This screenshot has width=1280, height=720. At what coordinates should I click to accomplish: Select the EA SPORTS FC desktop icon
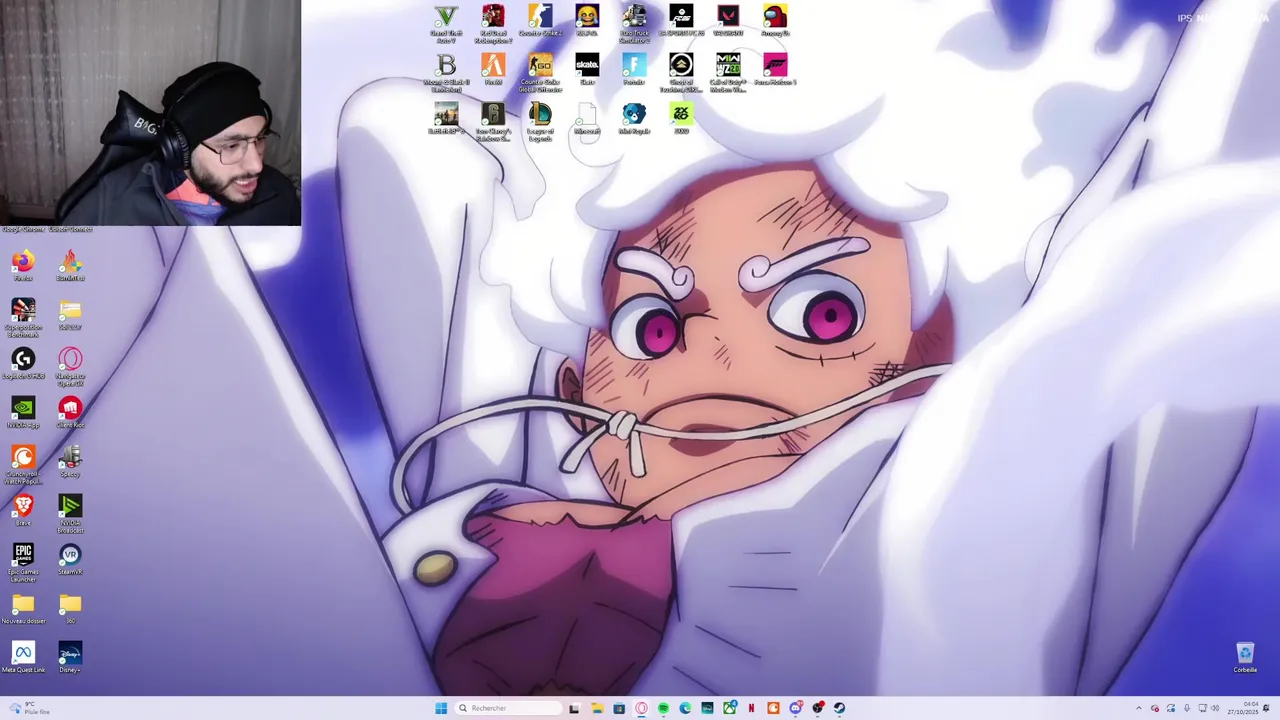[681, 21]
